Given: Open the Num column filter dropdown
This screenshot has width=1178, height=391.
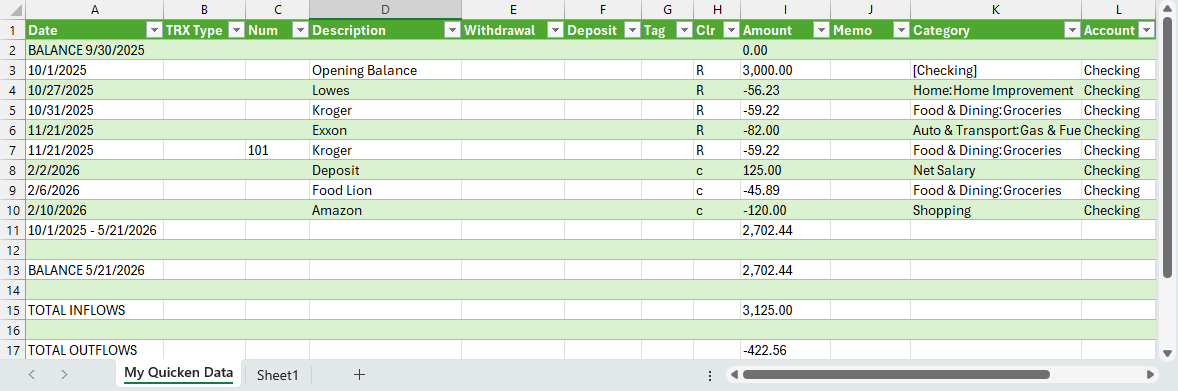Looking at the screenshot, I should 300,31.
